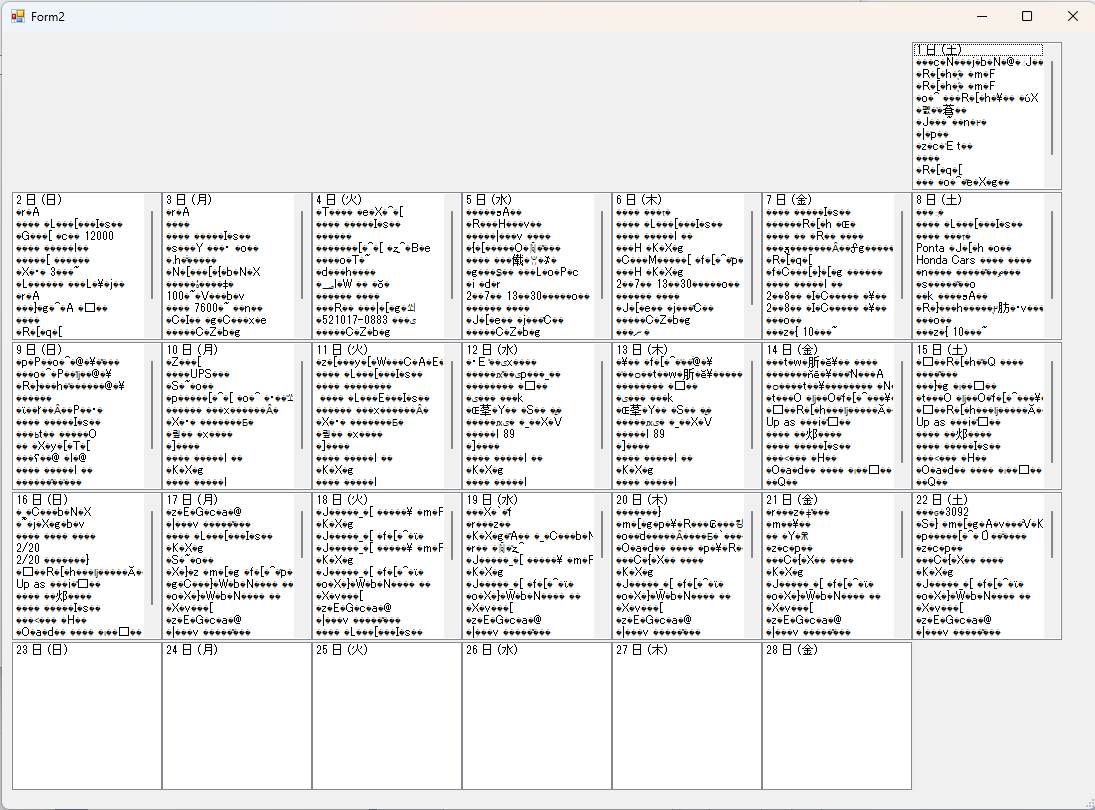This screenshot has width=1095, height=810.
Task: Select the 1日(土) day header
Action: tap(978, 50)
